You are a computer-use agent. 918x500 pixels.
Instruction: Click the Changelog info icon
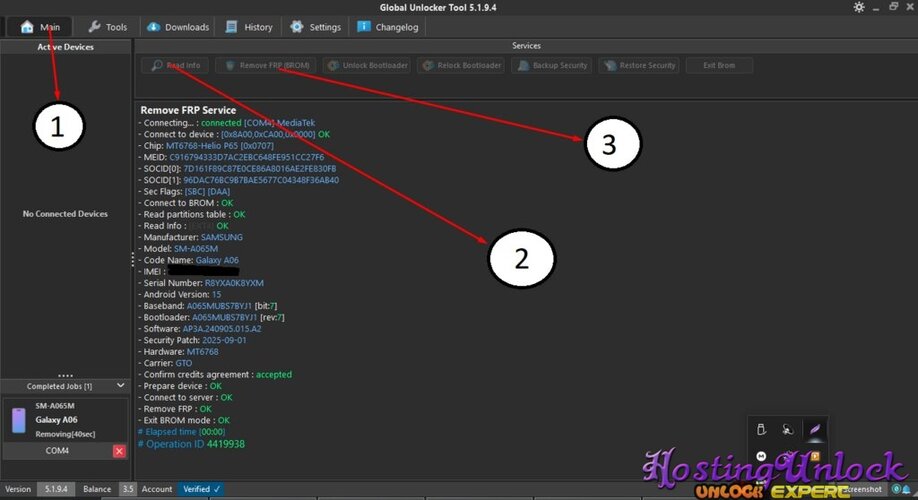tap(364, 26)
